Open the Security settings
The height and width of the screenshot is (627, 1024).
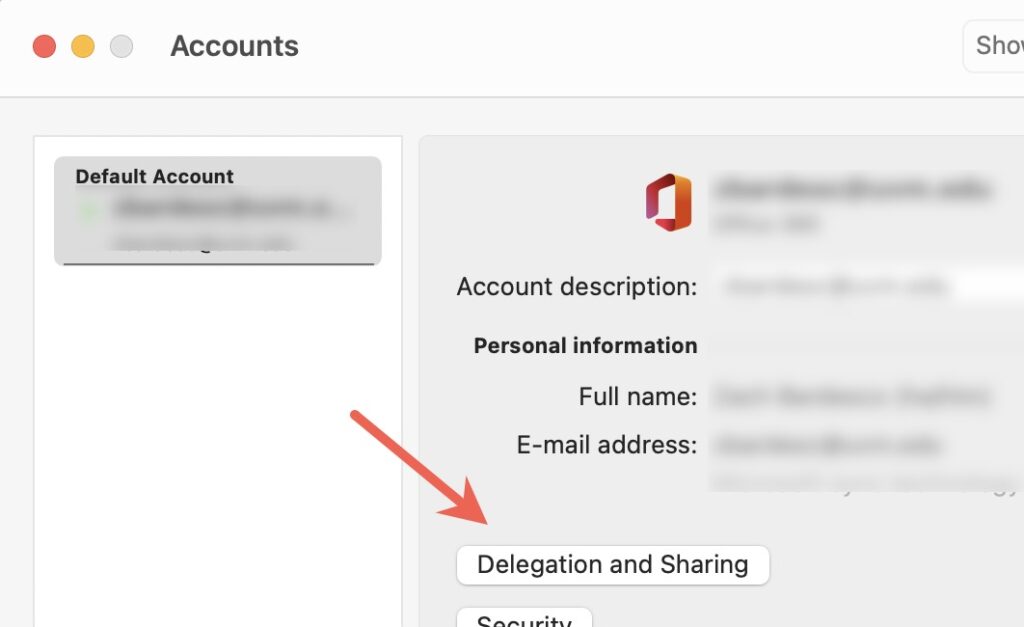pyautogui.click(x=524, y=620)
